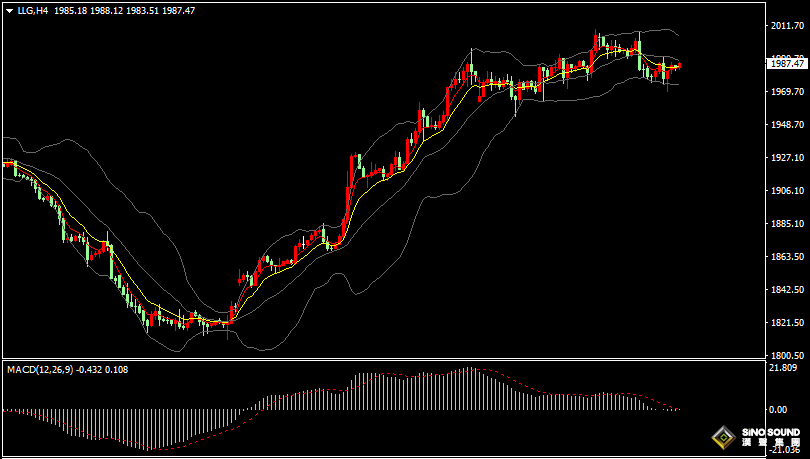Click the 1948.70 price axis label
The width and height of the screenshot is (810, 459).
[787, 125]
